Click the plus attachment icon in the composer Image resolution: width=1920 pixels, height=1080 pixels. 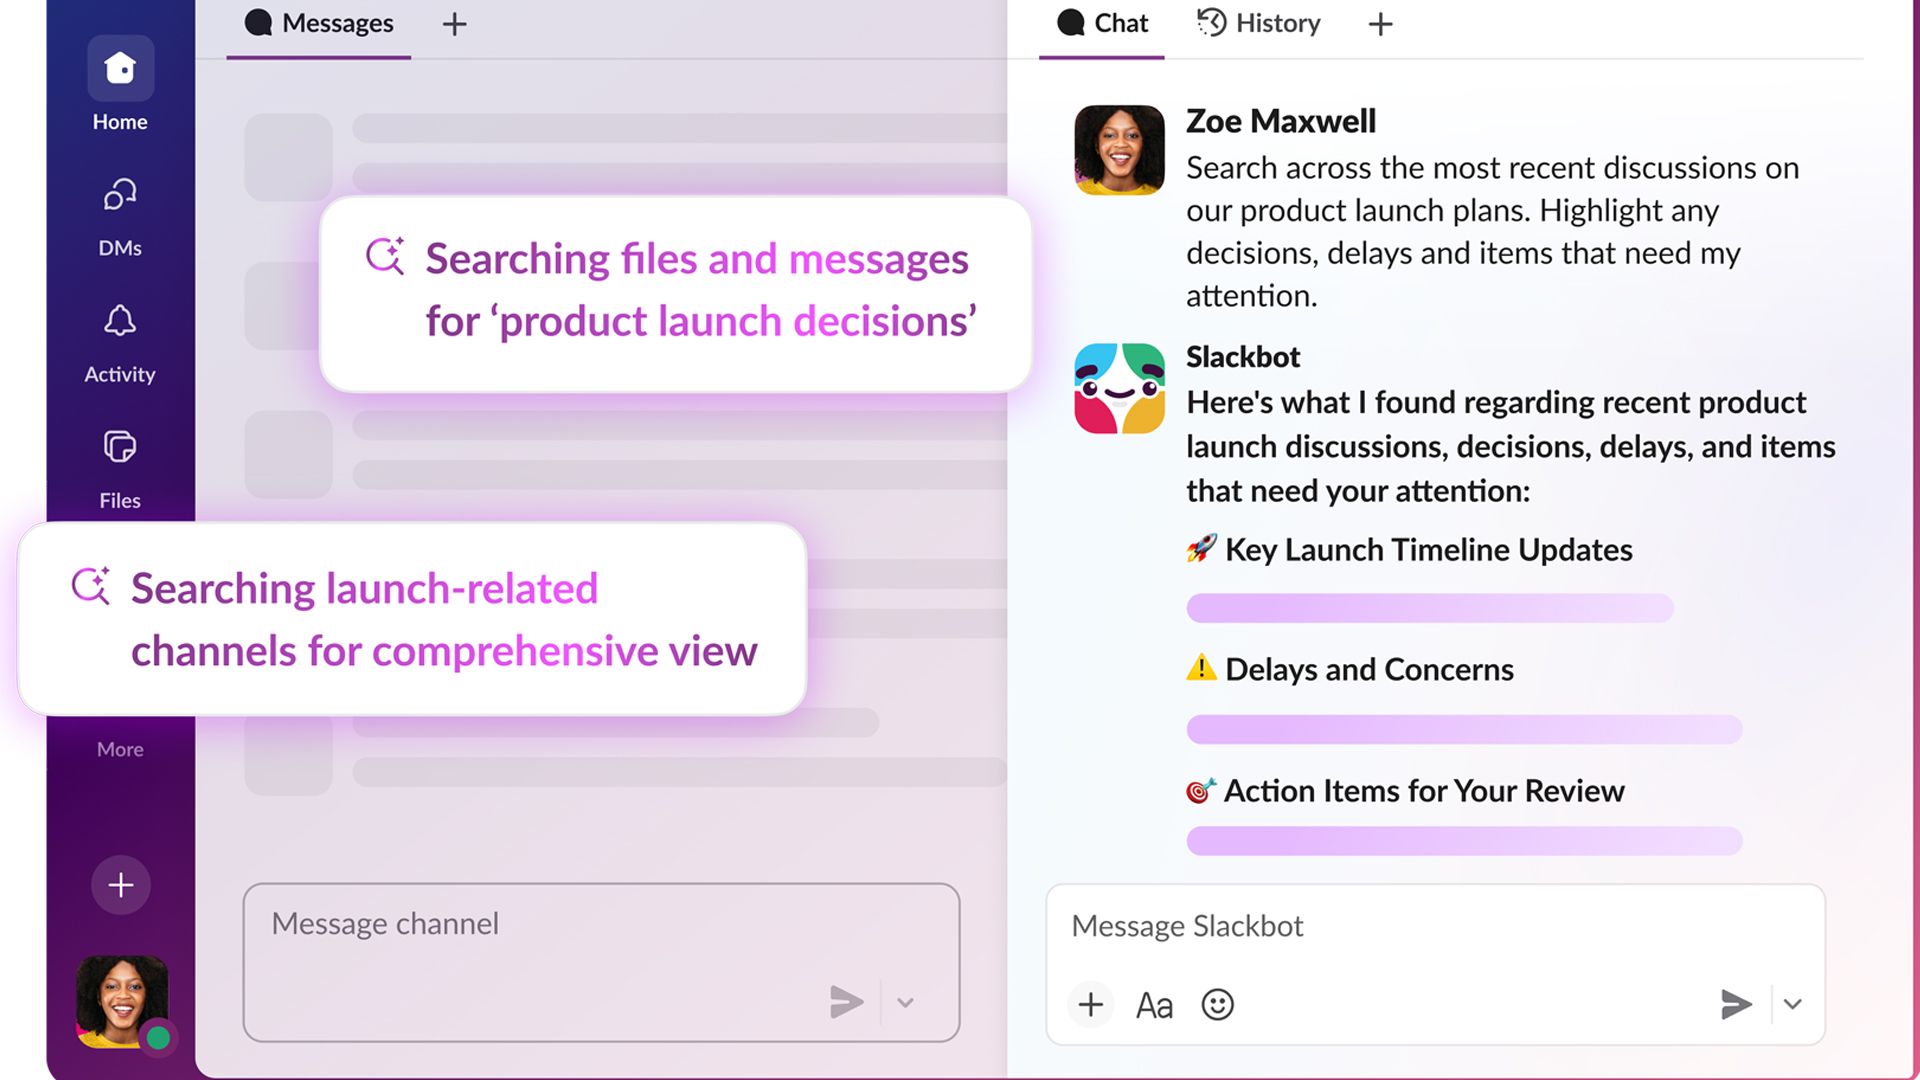click(x=1090, y=1005)
